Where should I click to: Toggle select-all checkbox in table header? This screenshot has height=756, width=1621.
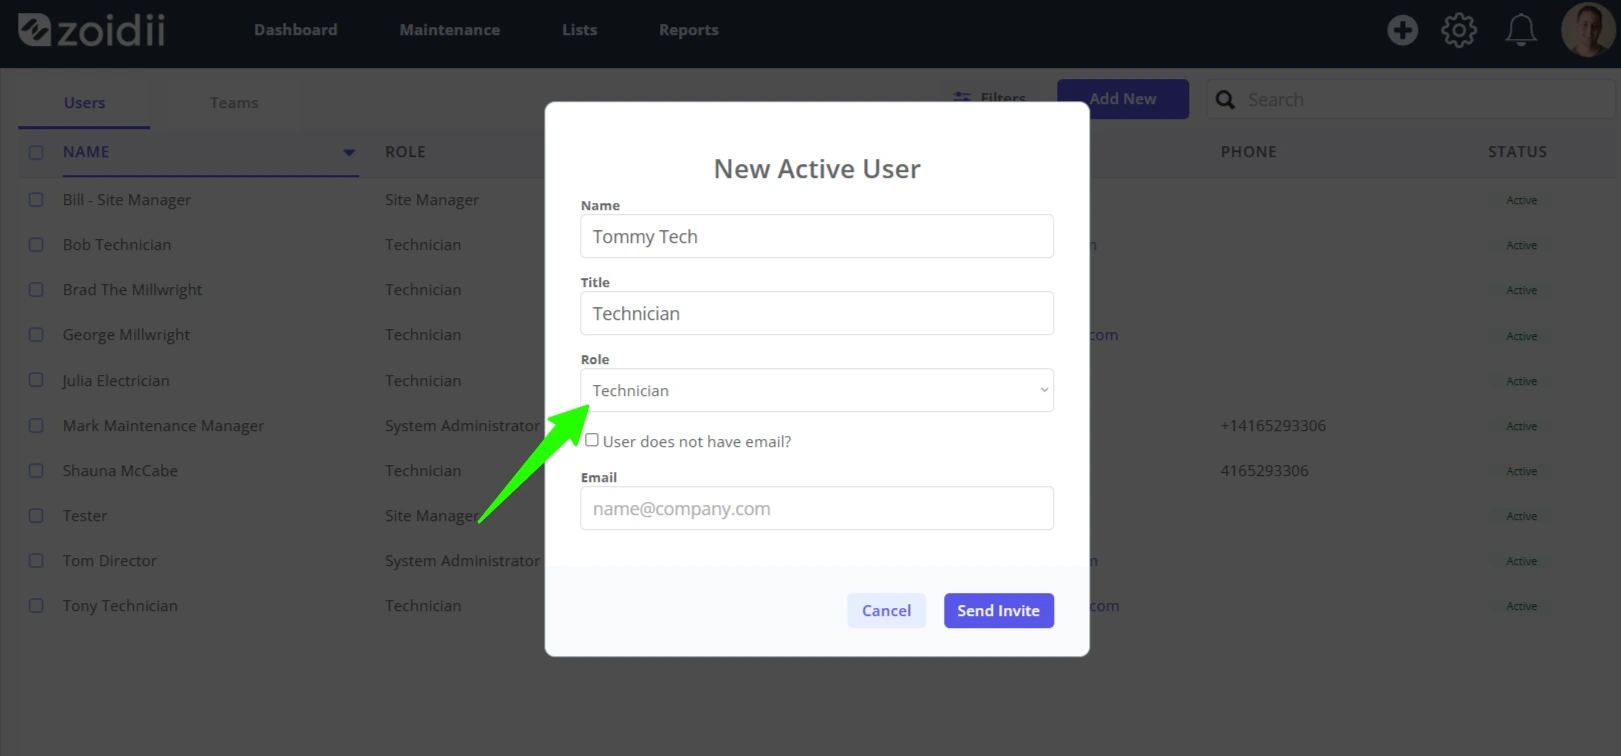36,153
